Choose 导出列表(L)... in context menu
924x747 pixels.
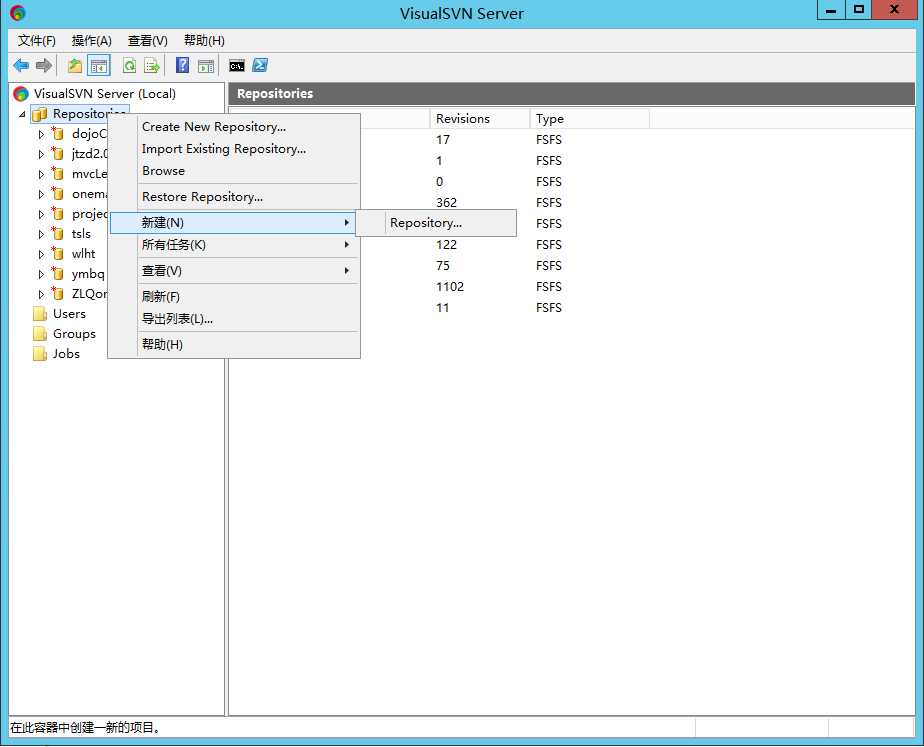point(234,319)
